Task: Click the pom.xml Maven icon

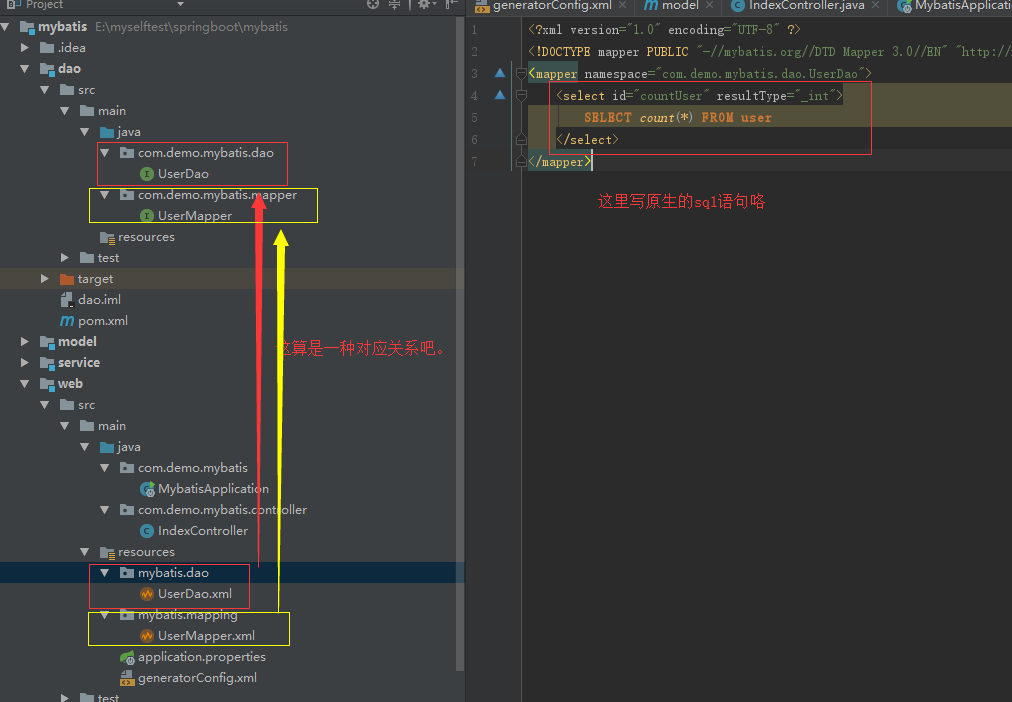Action: tap(67, 321)
